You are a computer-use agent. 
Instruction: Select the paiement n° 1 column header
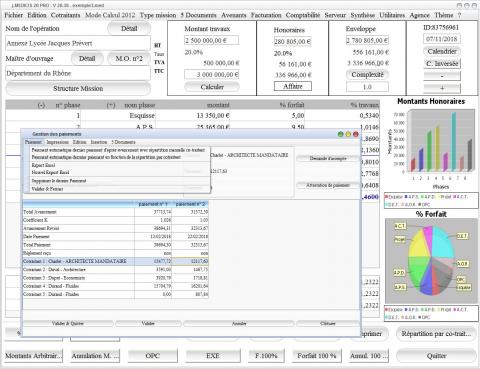(x=153, y=204)
